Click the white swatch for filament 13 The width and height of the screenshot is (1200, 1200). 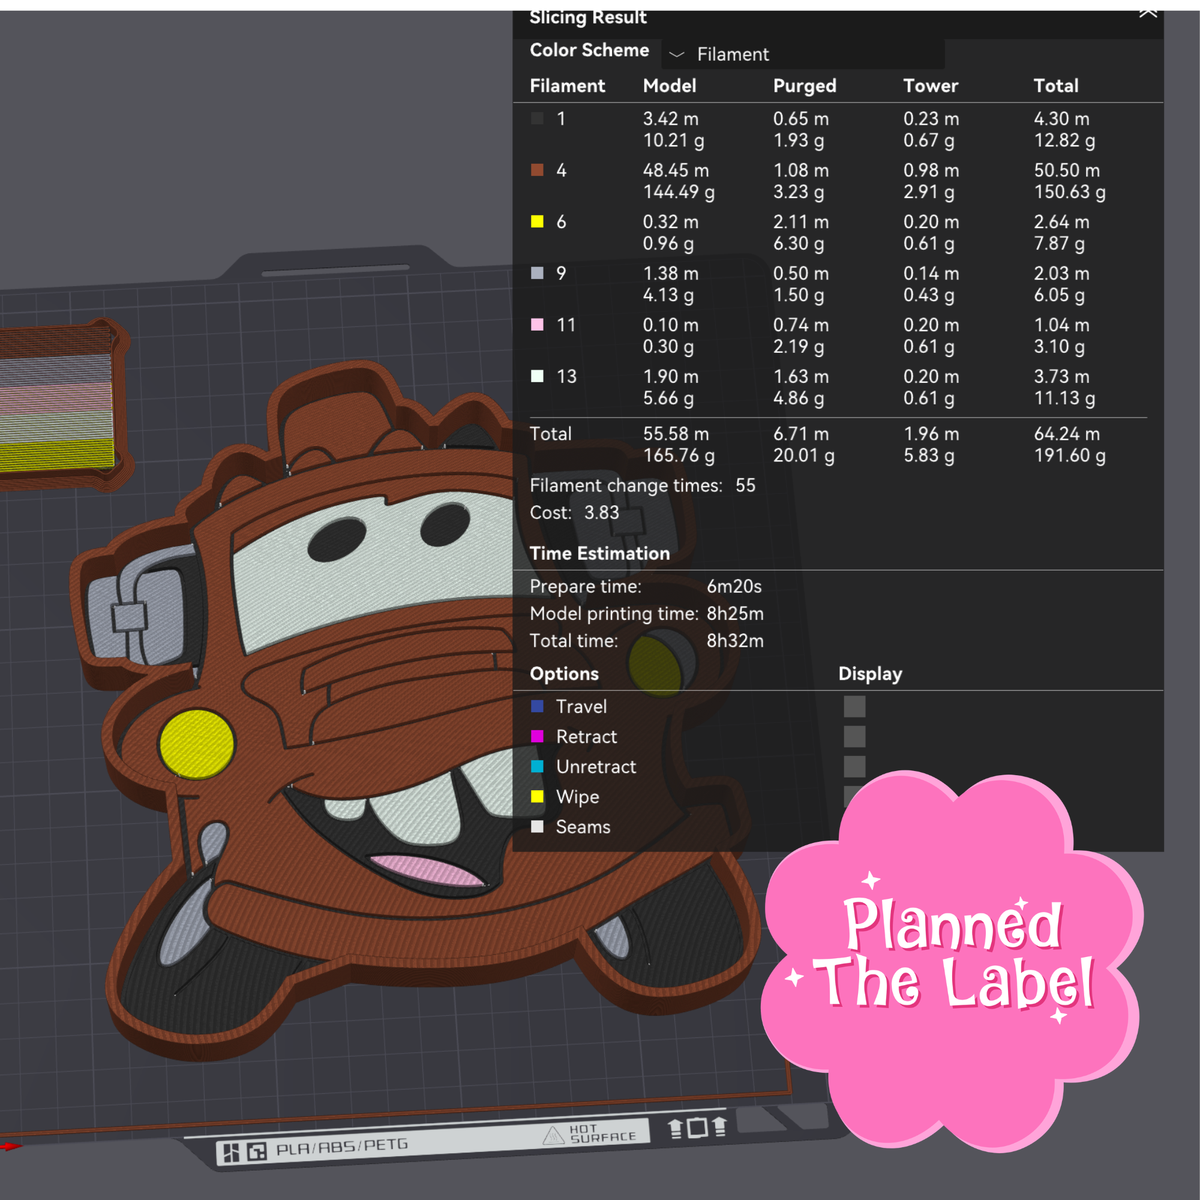(537, 376)
